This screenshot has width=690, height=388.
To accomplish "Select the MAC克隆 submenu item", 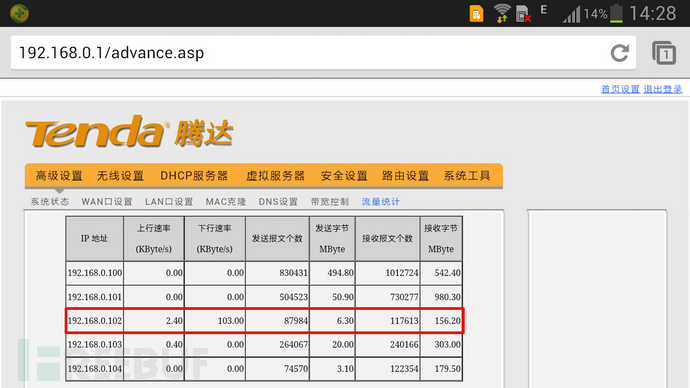I will click(x=226, y=201).
